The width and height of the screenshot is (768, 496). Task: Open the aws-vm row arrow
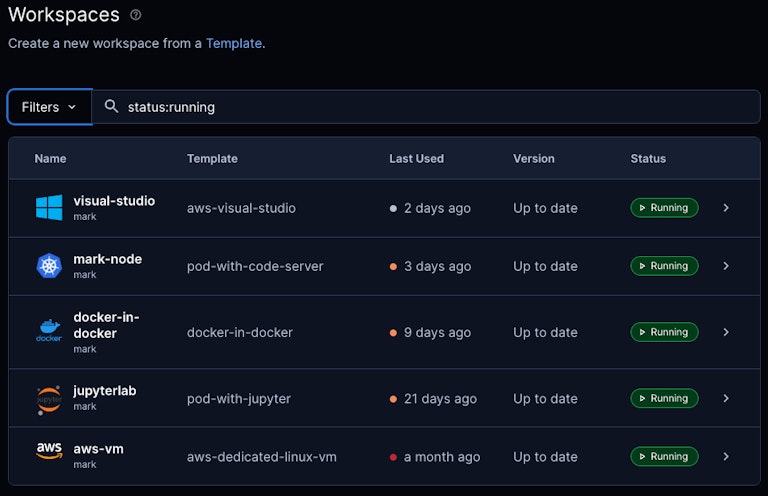click(x=726, y=456)
